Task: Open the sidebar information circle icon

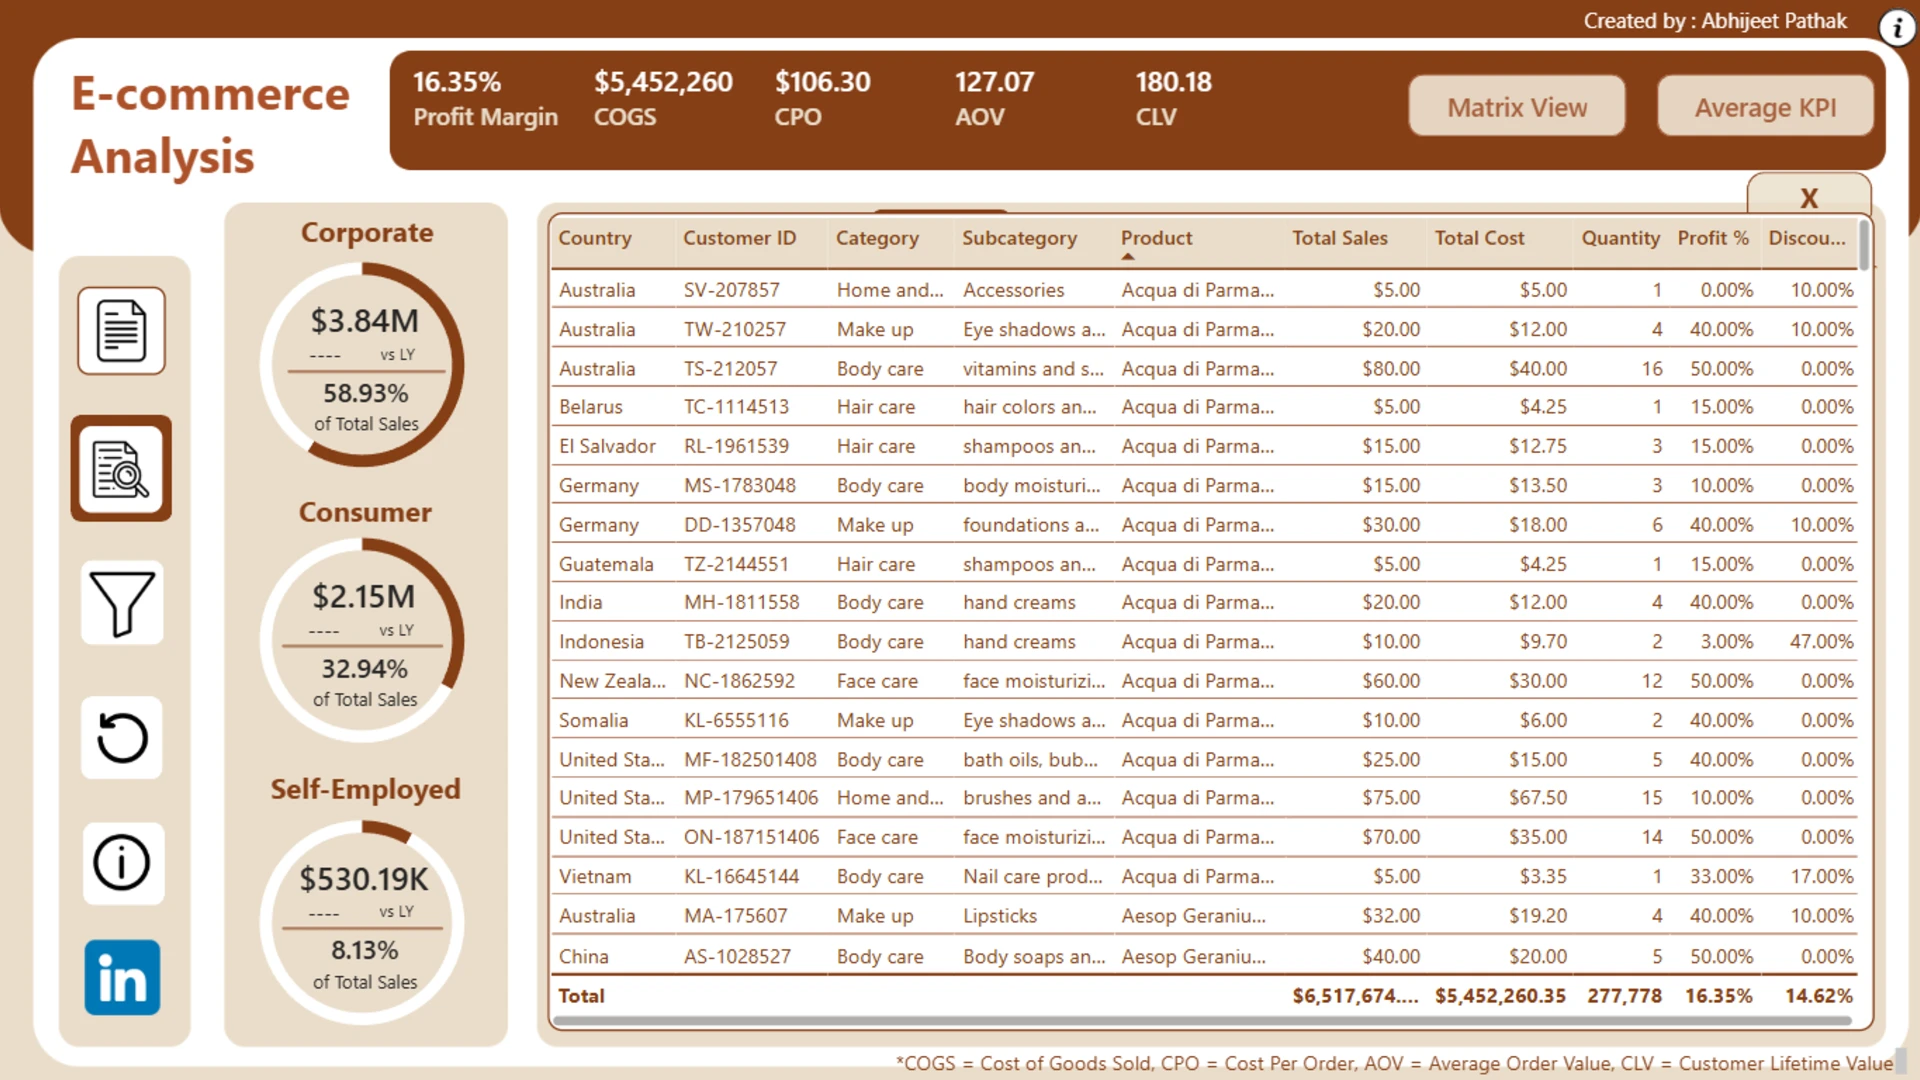Action: [122, 863]
